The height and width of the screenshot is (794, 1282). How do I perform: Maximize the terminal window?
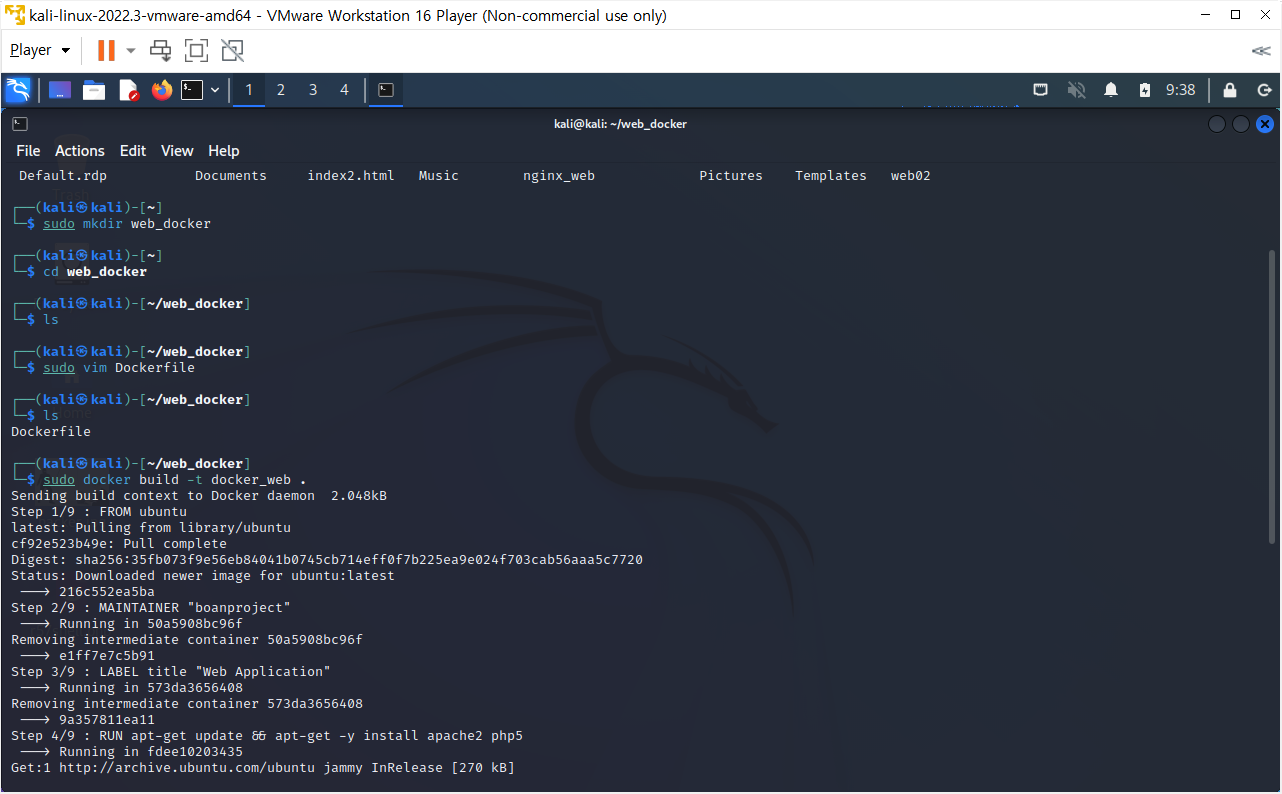point(1241,124)
